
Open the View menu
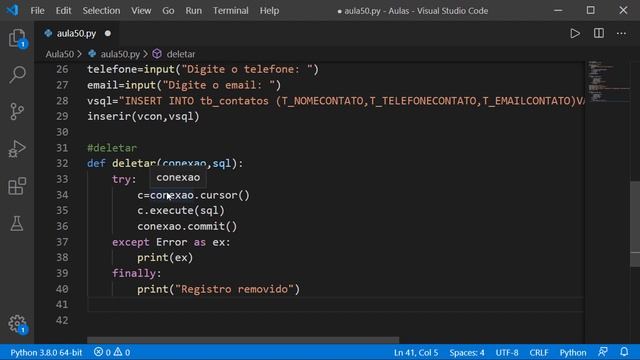(141, 11)
